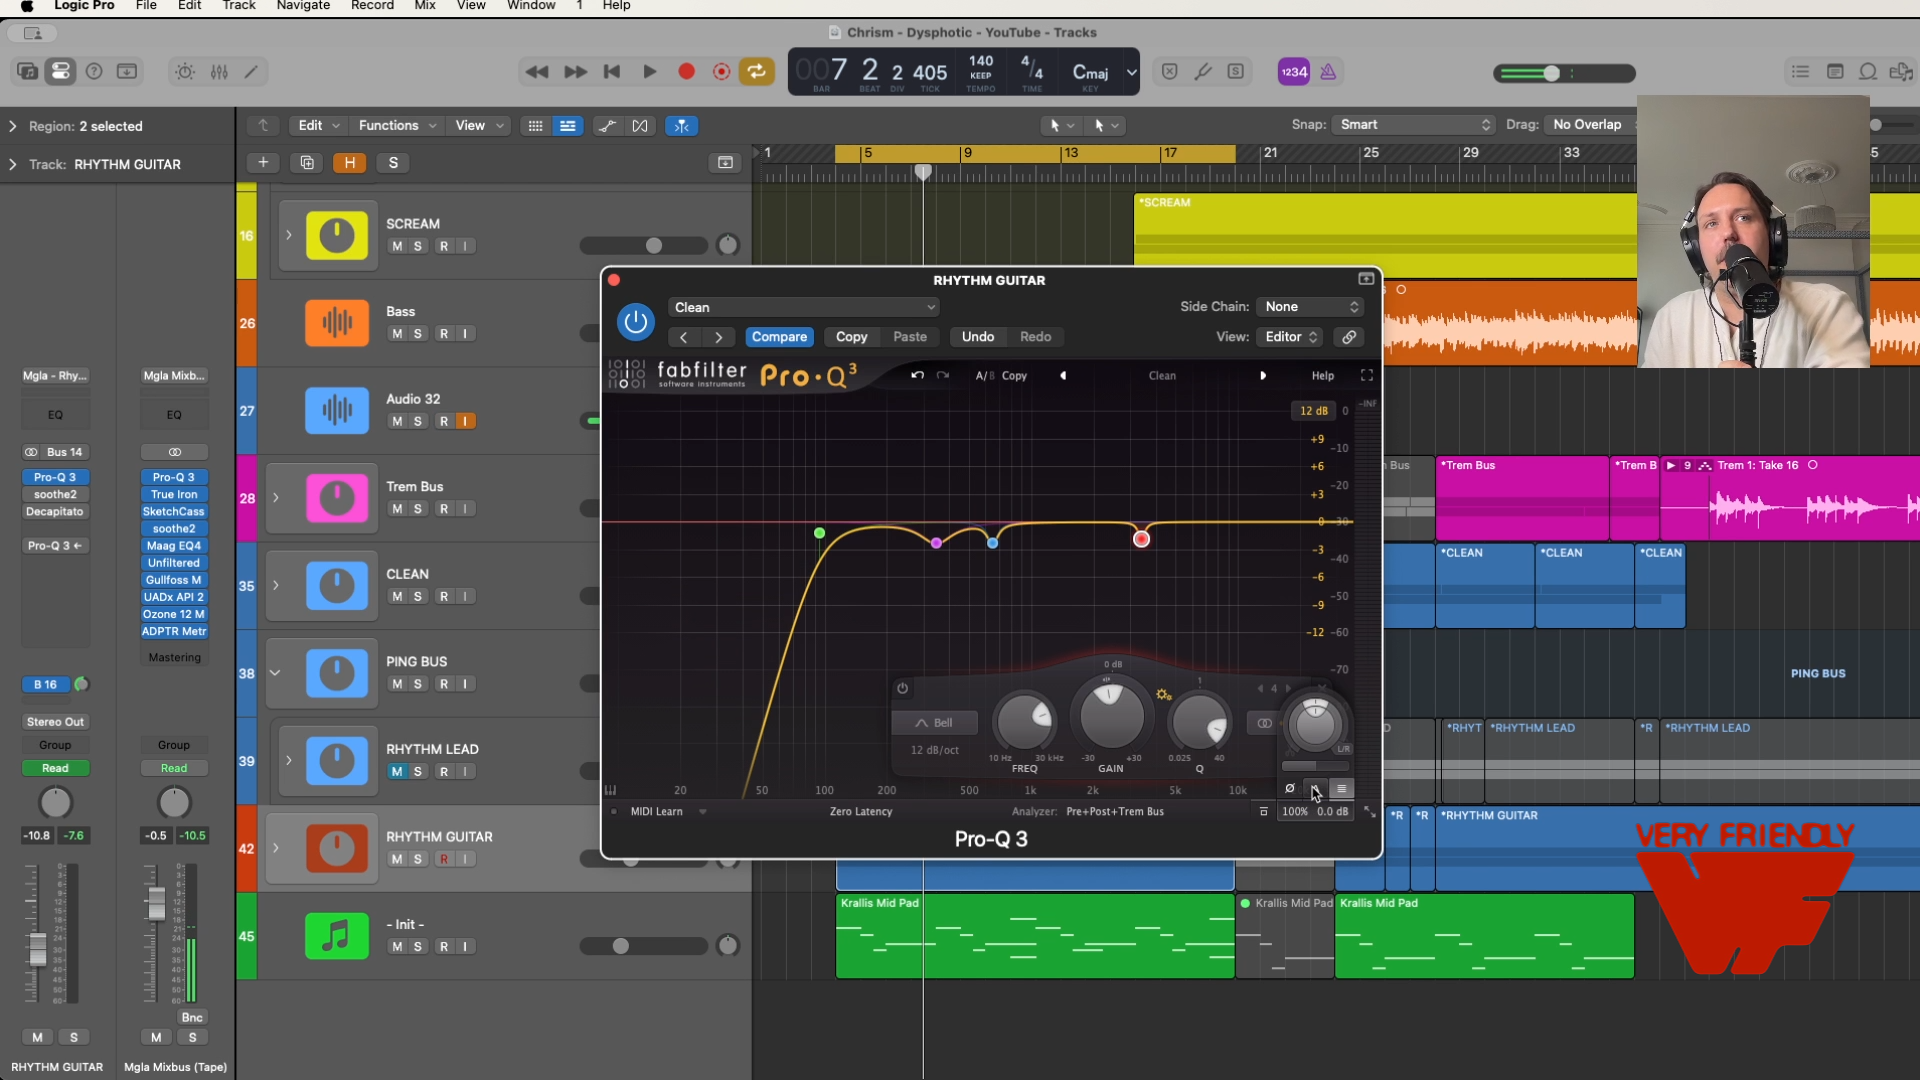Expand the Trem Bus track stack
Viewport: 1920px width, 1080px height.
click(276, 498)
